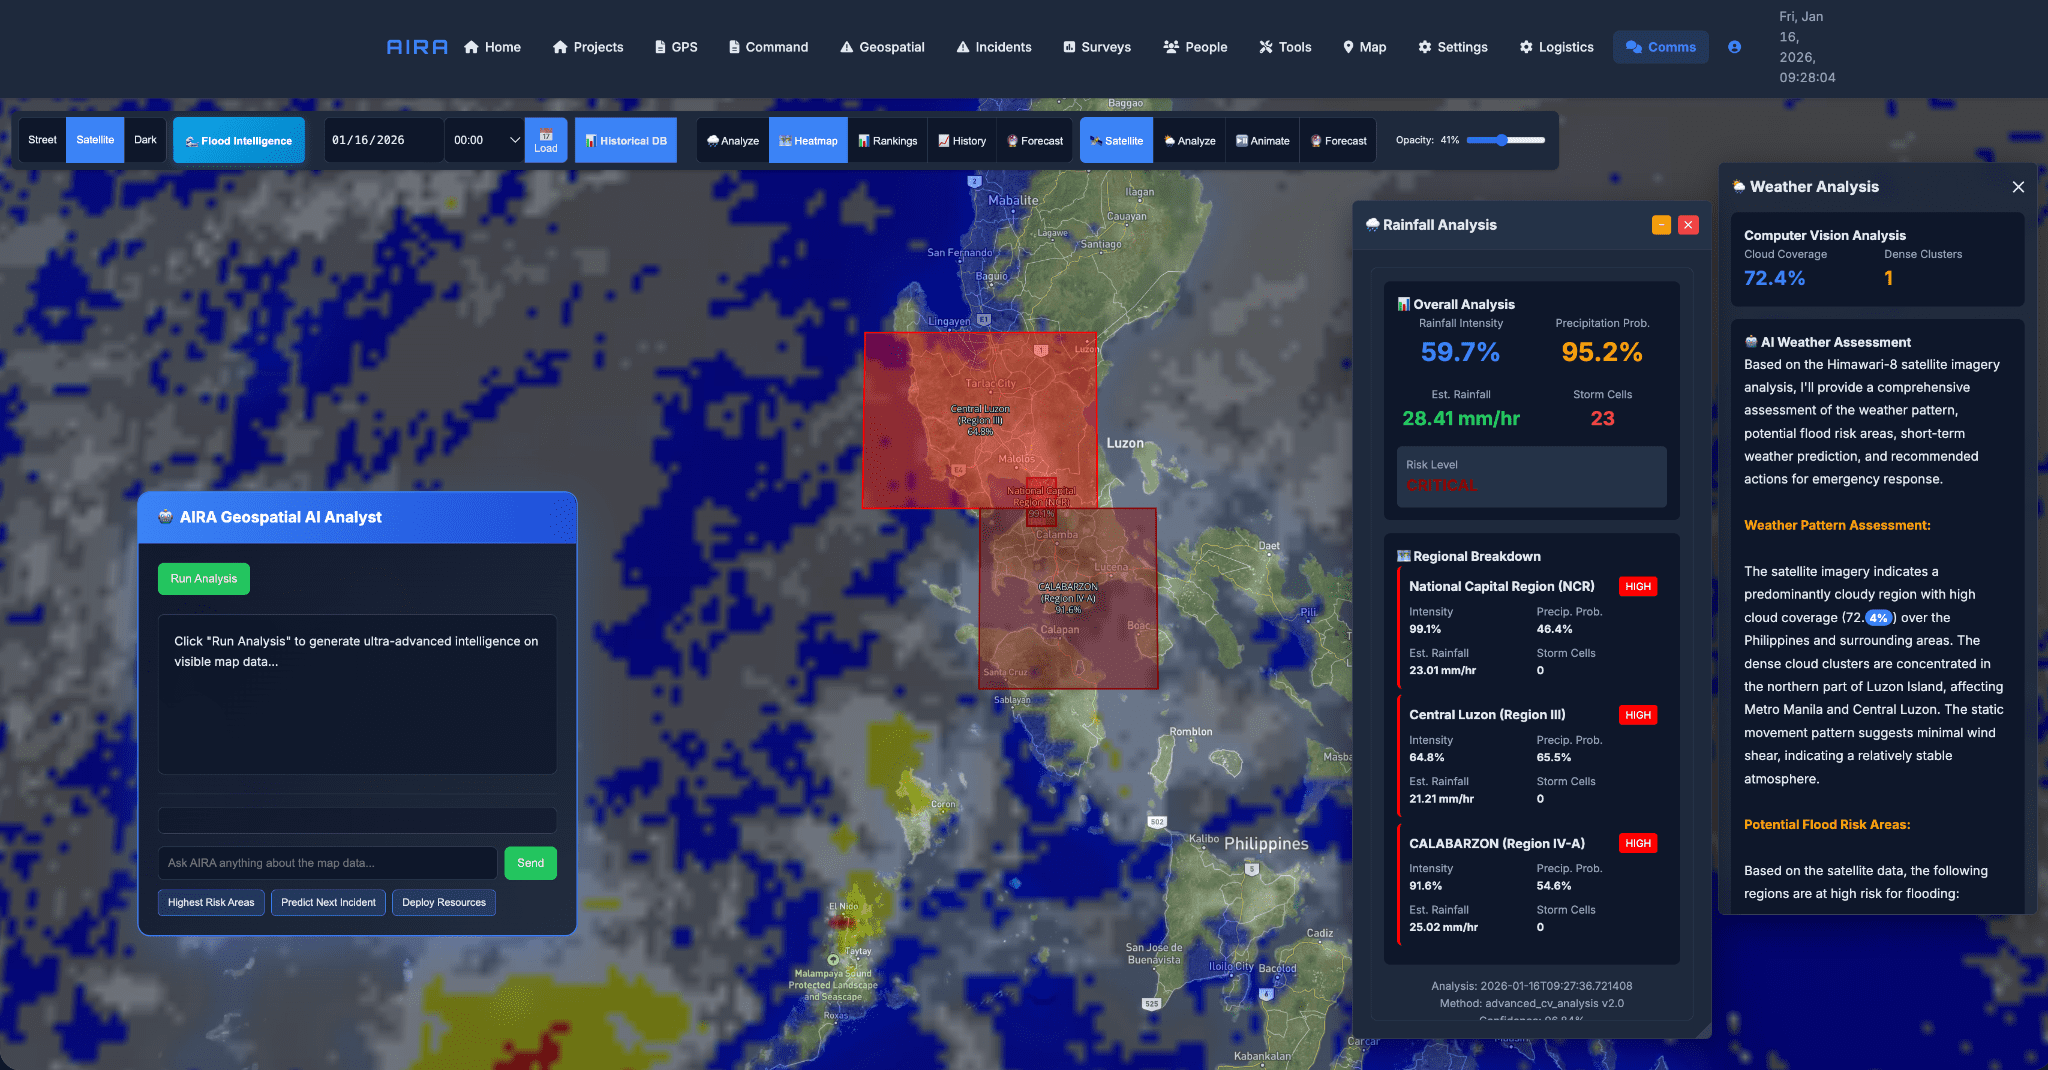Switch the basemap to Dark mode
Screen dimensions: 2048x1070
coord(145,140)
